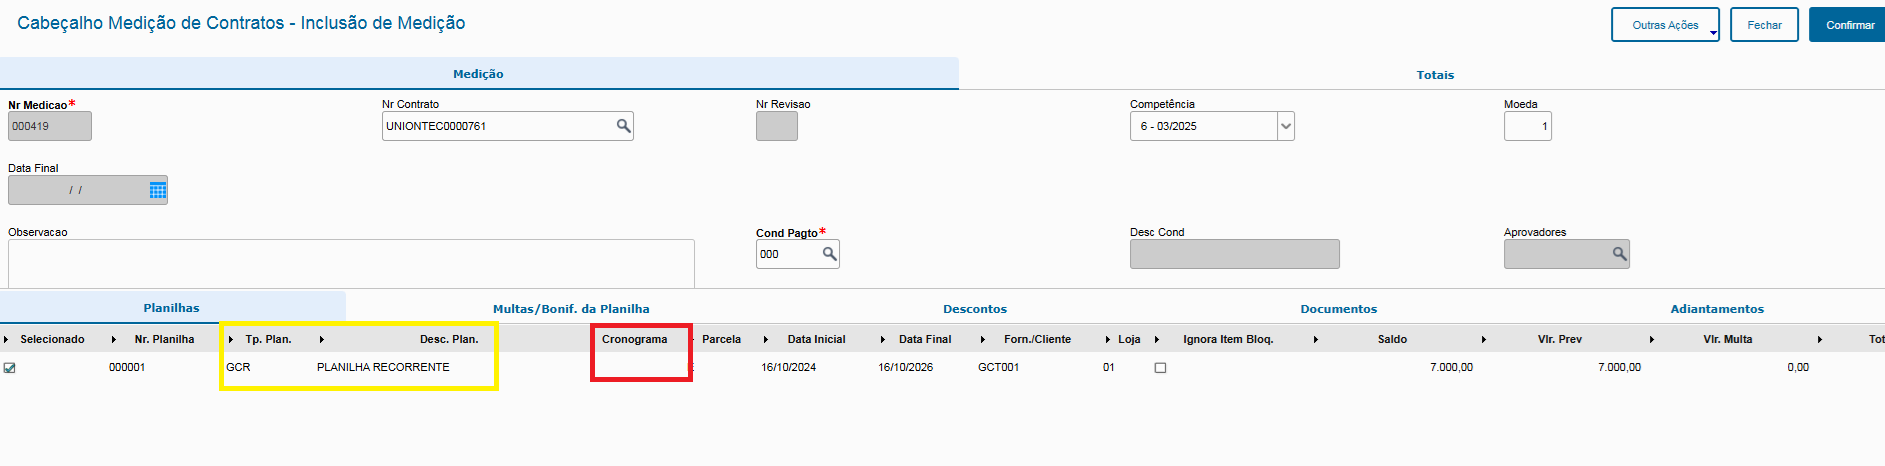Open the Multas/Bonif. da Planilha tab
Viewport: 1885px width, 466px height.
[x=571, y=309]
